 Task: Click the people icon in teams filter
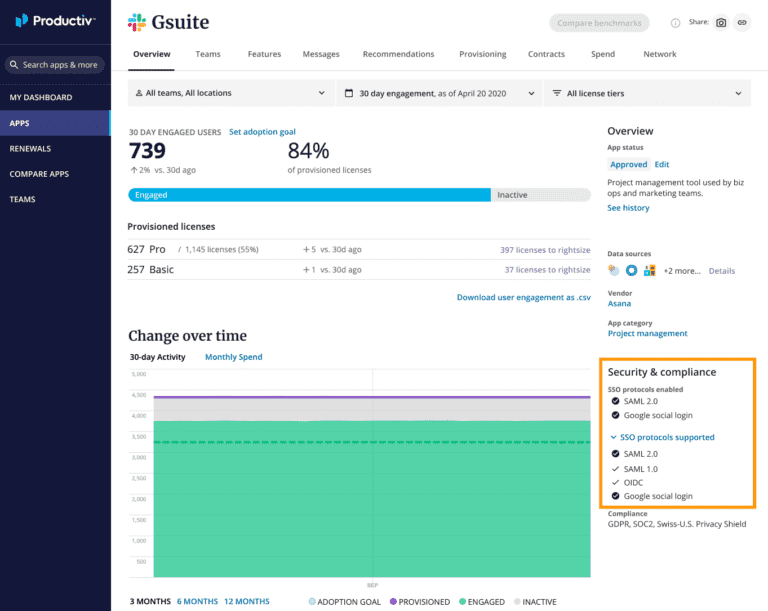pyautogui.click(x=139, y=93)
